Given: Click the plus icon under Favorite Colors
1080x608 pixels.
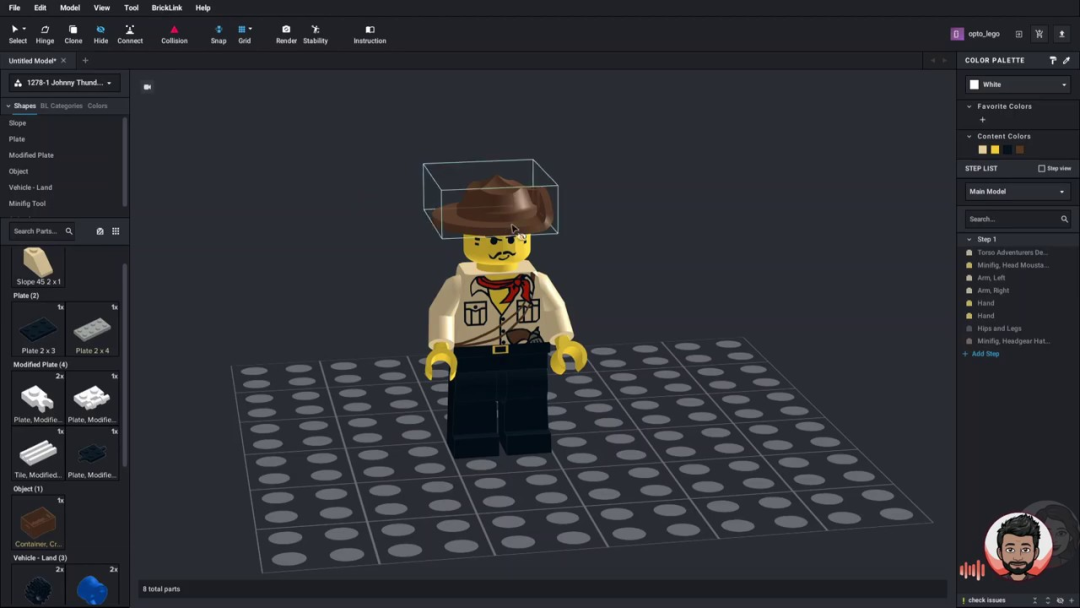Looking at the screenshot, I should [982, 120].
